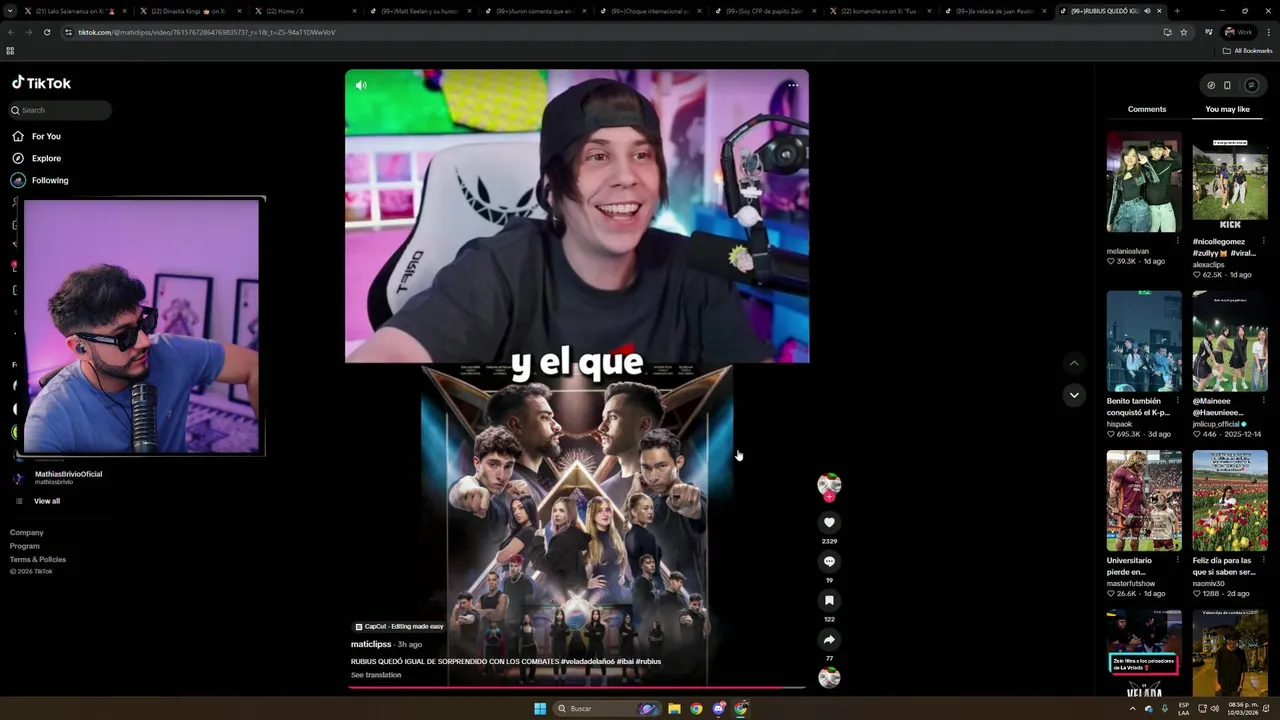Click the Buscar taskbar search box
Image resolution: width=1280 pixels, height=720 pixels.
click(x=608, y=708)
